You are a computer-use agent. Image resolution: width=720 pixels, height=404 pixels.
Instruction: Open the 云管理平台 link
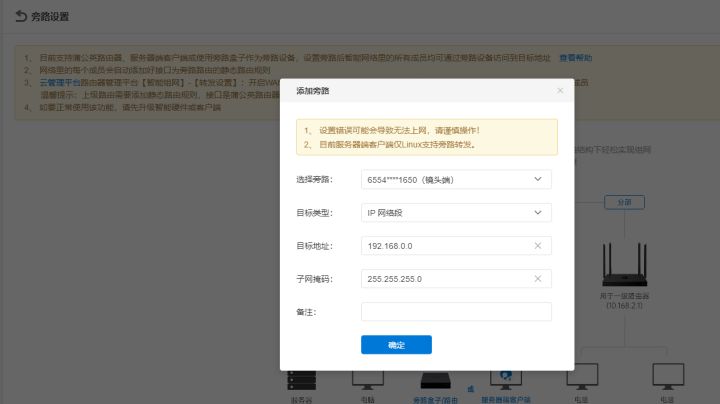(x=47, y=84)
